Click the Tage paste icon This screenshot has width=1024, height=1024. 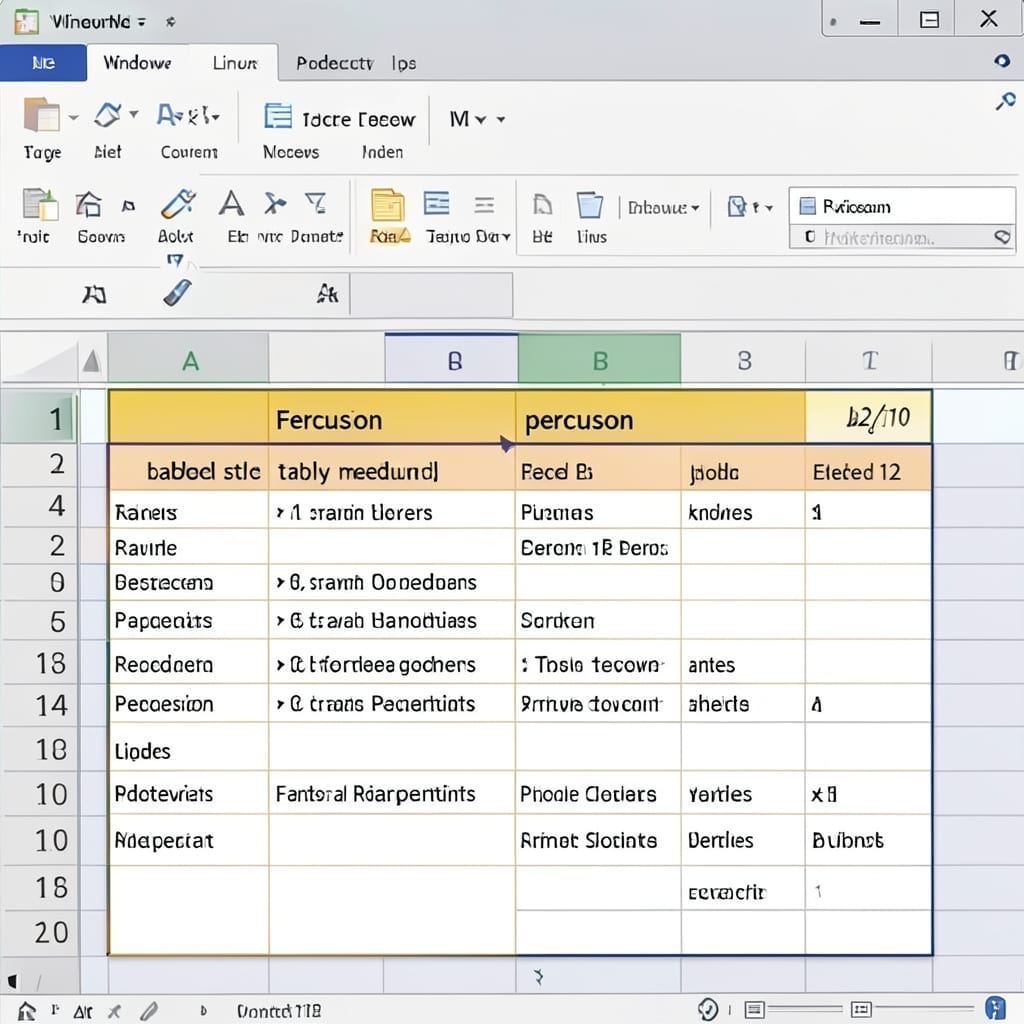[x=41, y=116]
